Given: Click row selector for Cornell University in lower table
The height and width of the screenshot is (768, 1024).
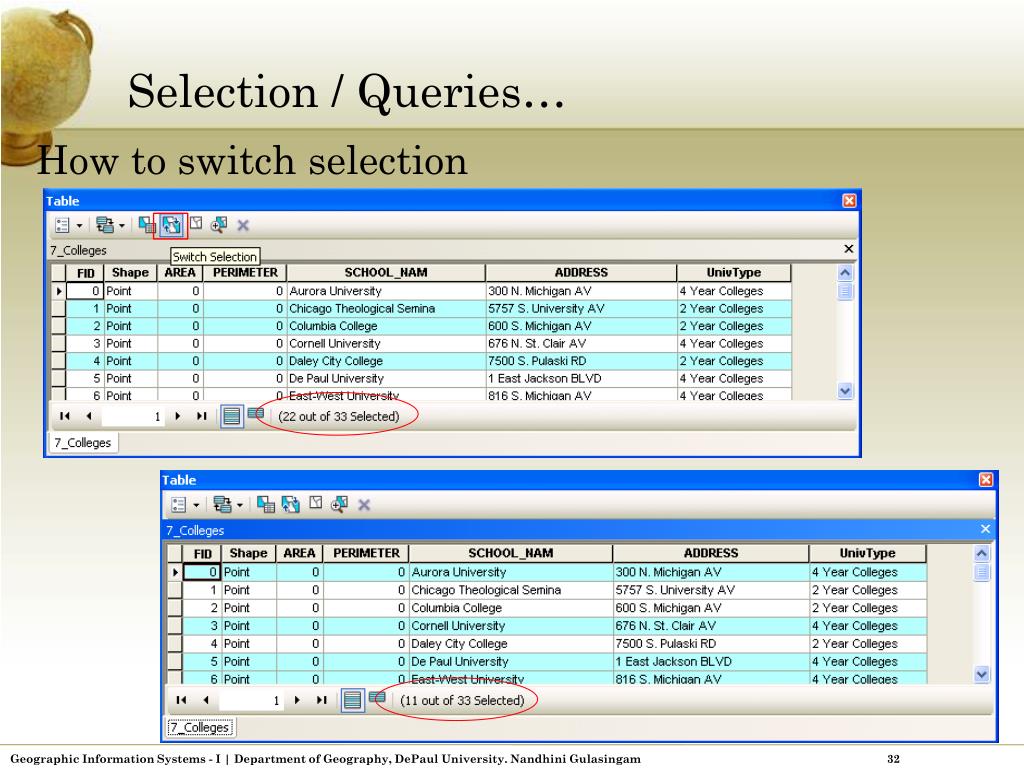Looking at the screenshot, I should click(x=175, y=626).
